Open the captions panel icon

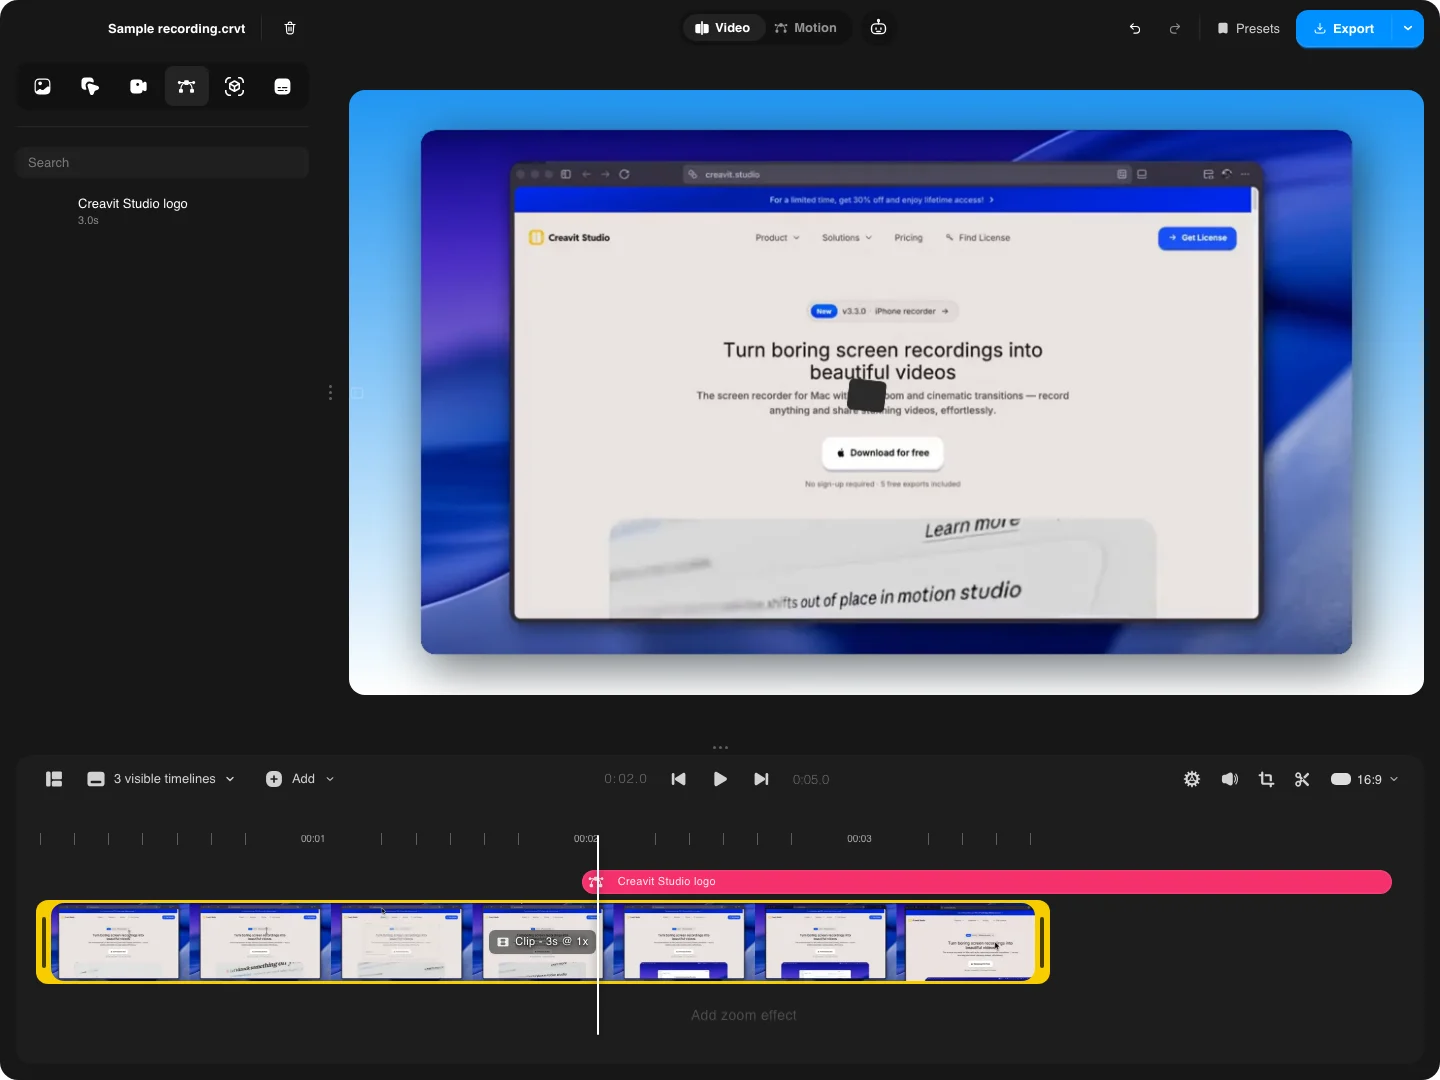(282, 86)
